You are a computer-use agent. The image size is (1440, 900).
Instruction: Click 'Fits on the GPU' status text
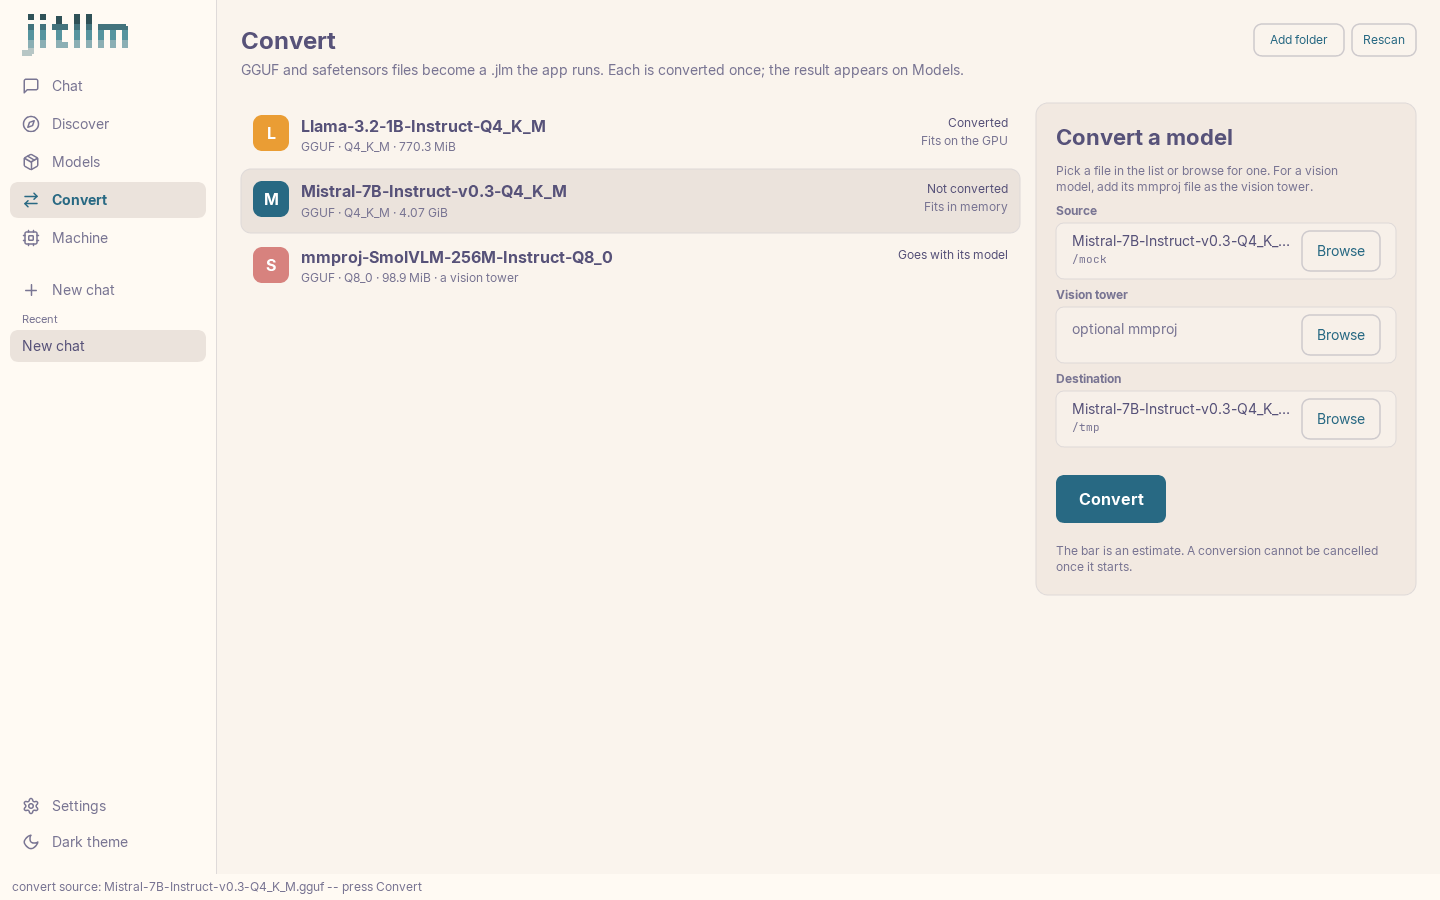pos(964,141)
